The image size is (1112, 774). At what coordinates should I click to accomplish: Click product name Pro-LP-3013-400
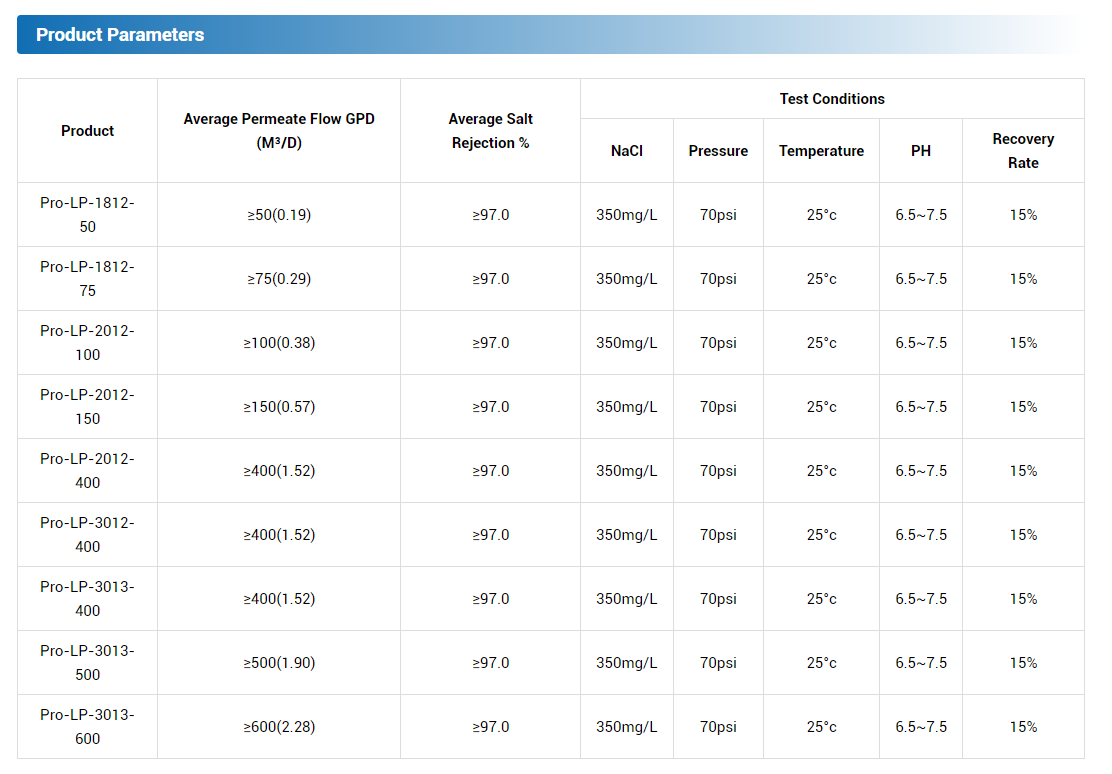pos(87,598)
